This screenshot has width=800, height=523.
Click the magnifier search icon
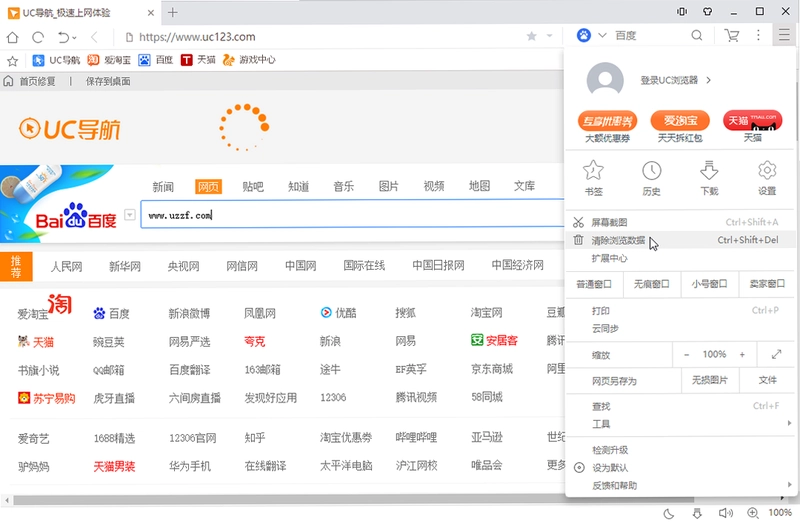click(x=696, y=35)
